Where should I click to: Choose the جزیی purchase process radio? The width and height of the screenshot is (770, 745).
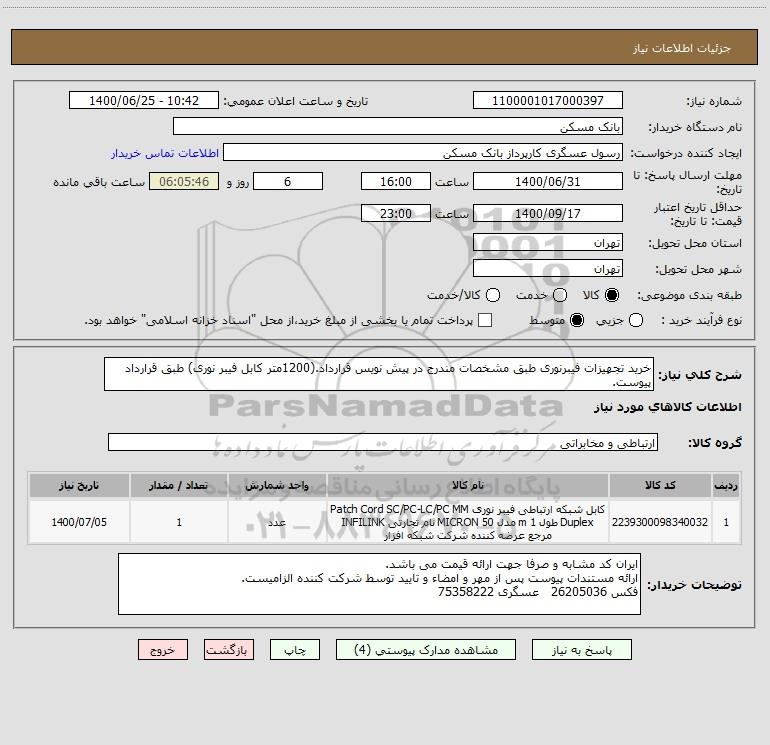tap(636, 320)
